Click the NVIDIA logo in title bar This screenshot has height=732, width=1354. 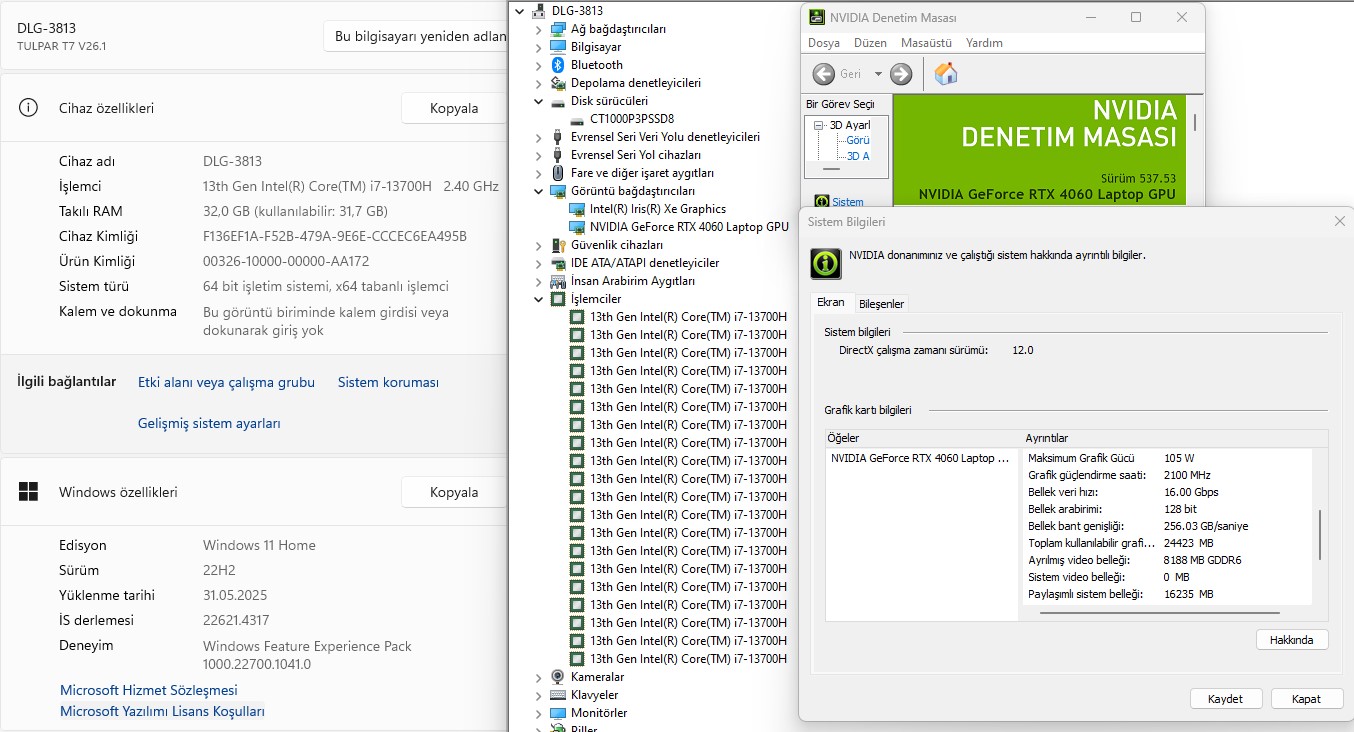click(817, 18)
